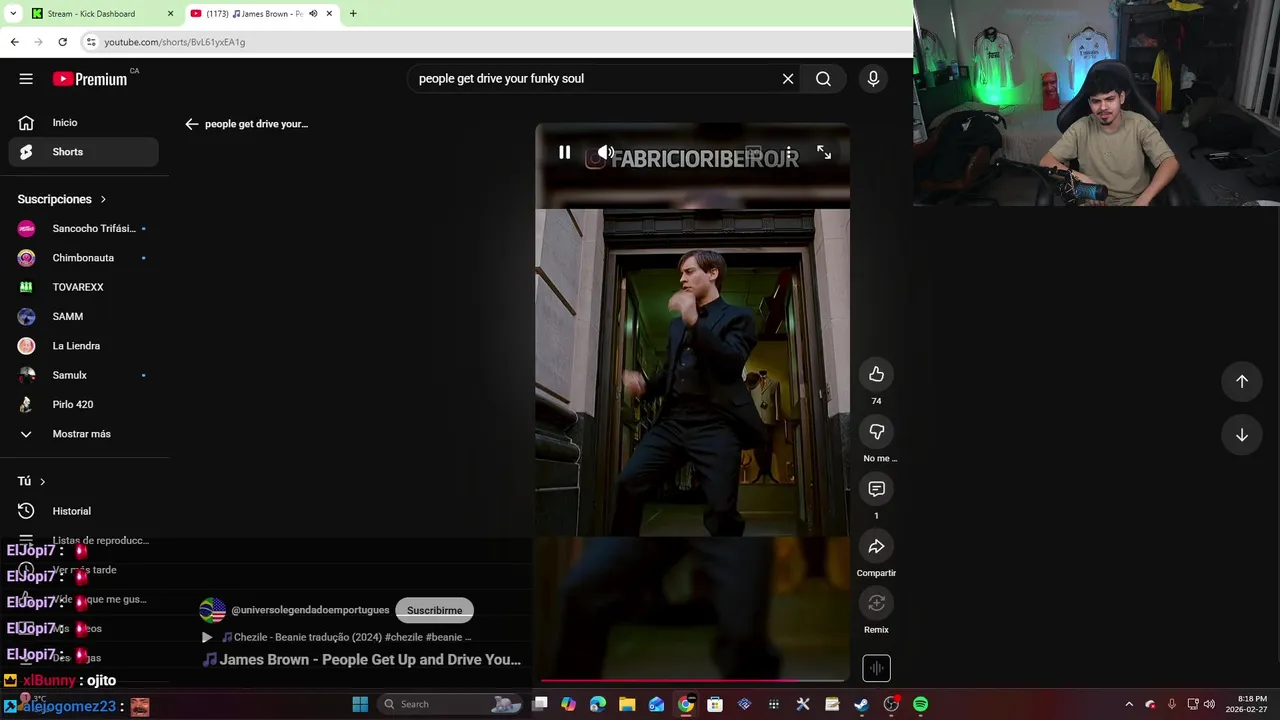Close the Kick Dashboard tab
The height and width of the screenshot is (720, 1280).
(x=170, y=14)
